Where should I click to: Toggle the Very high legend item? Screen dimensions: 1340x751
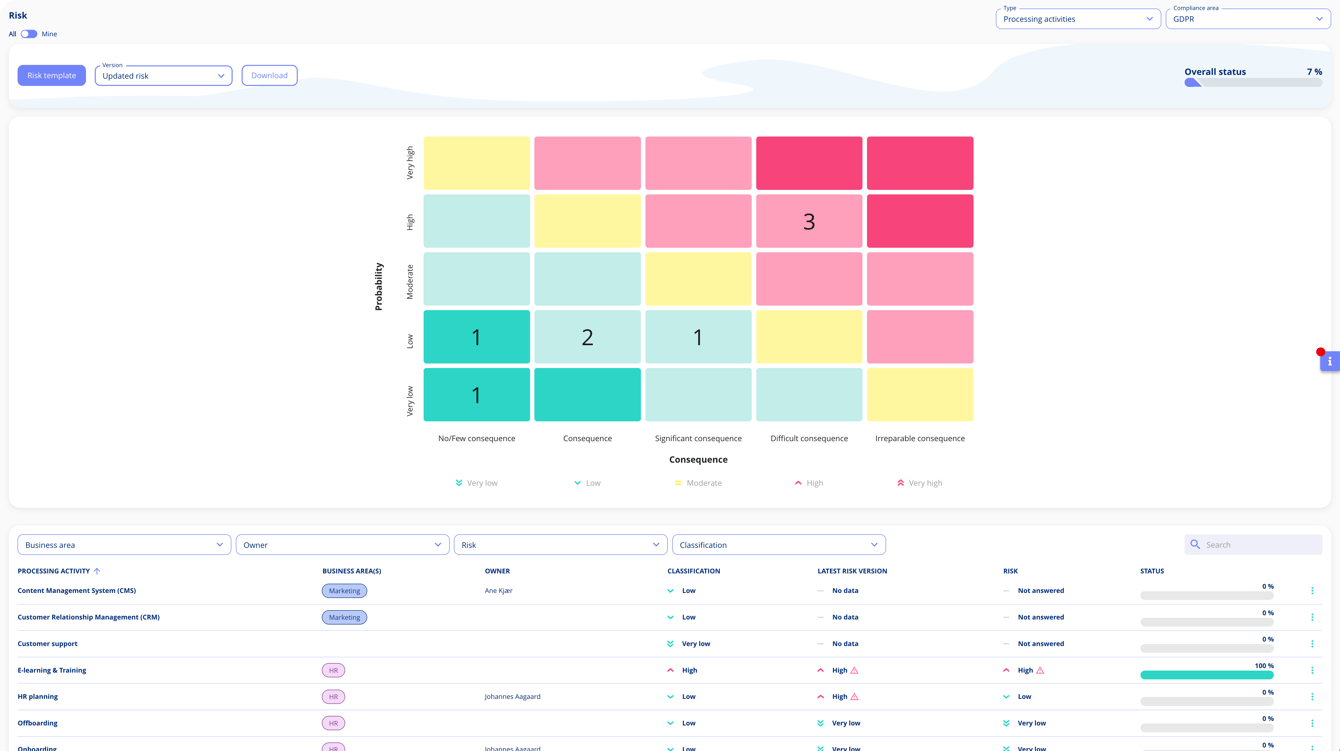[919, 483]
